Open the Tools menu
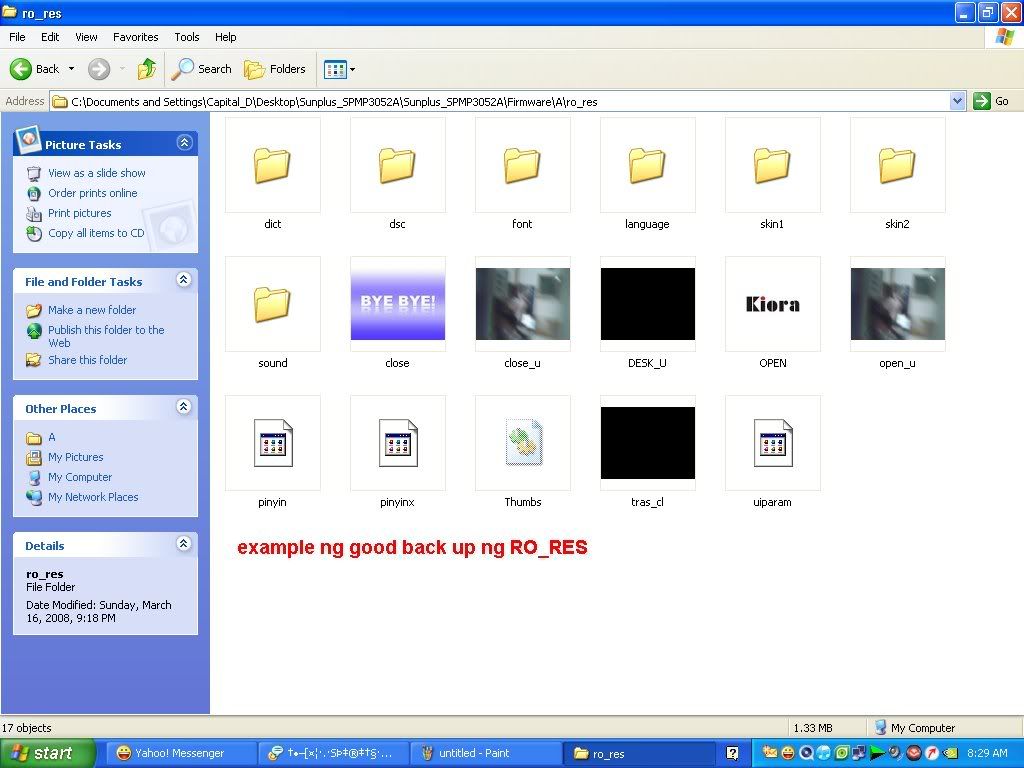This screenshot has height=768, width=1024. pos(187,37)
